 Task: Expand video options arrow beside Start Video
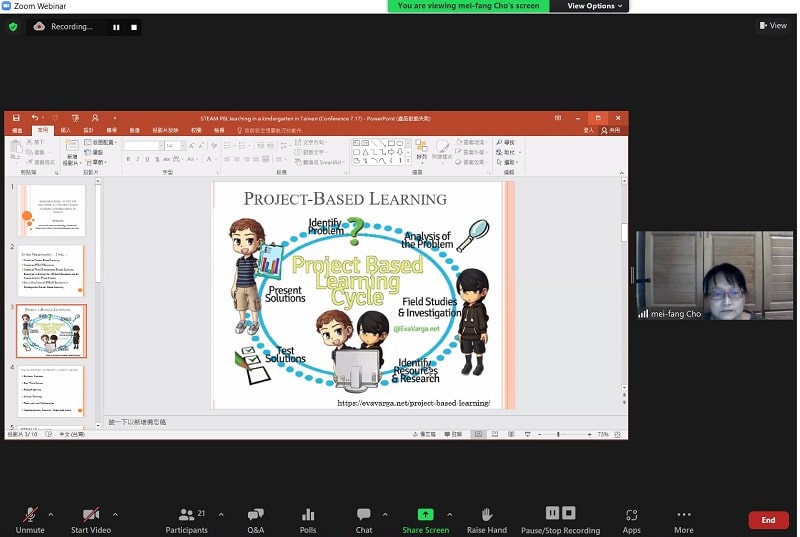(x=115, y=514)
